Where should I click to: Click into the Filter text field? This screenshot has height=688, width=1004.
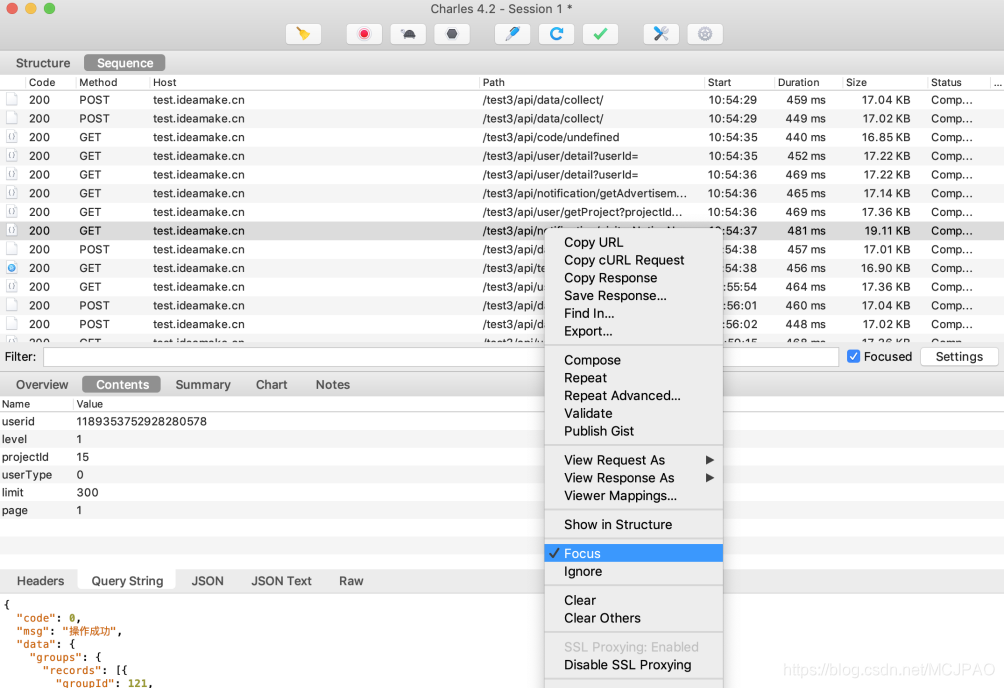click(x=441, y=357)
